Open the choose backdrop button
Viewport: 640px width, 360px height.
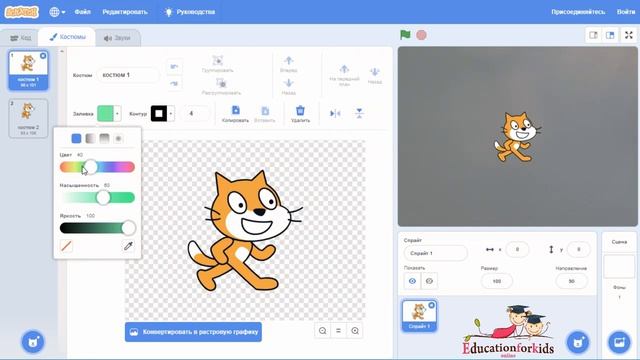click(619, 342)
